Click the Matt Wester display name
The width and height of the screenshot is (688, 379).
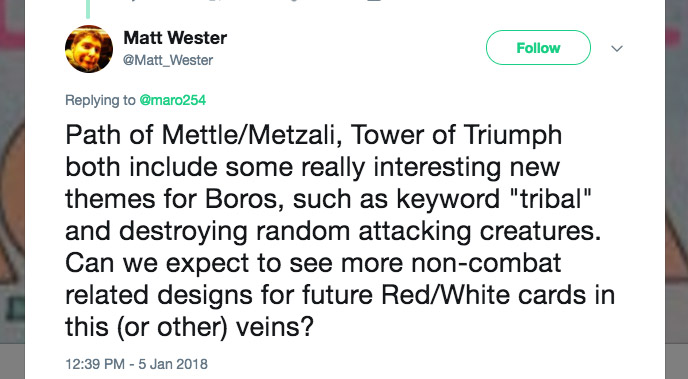point(175,38)
